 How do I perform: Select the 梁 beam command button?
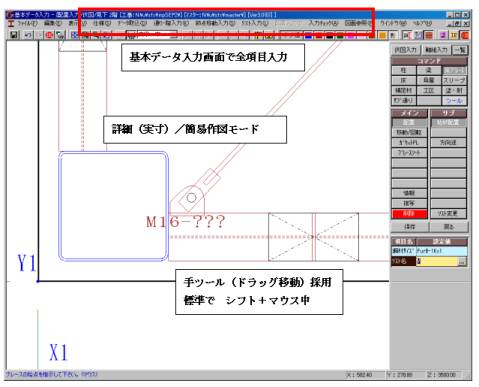coord(429,70)
